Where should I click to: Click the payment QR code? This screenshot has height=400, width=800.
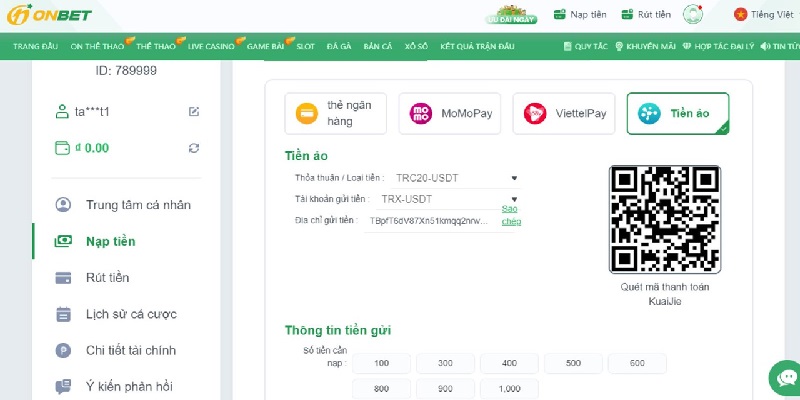tap(665, 219)
